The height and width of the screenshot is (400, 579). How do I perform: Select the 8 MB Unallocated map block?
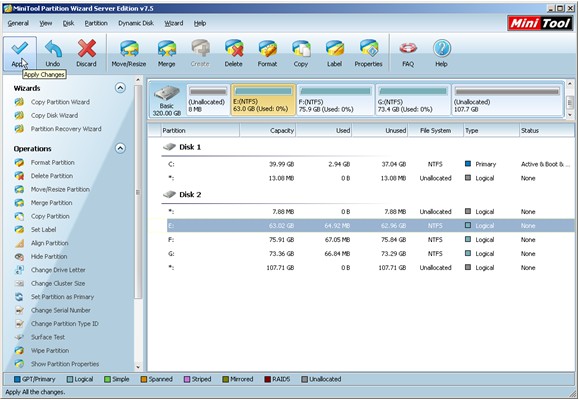[x=208, y=100]
